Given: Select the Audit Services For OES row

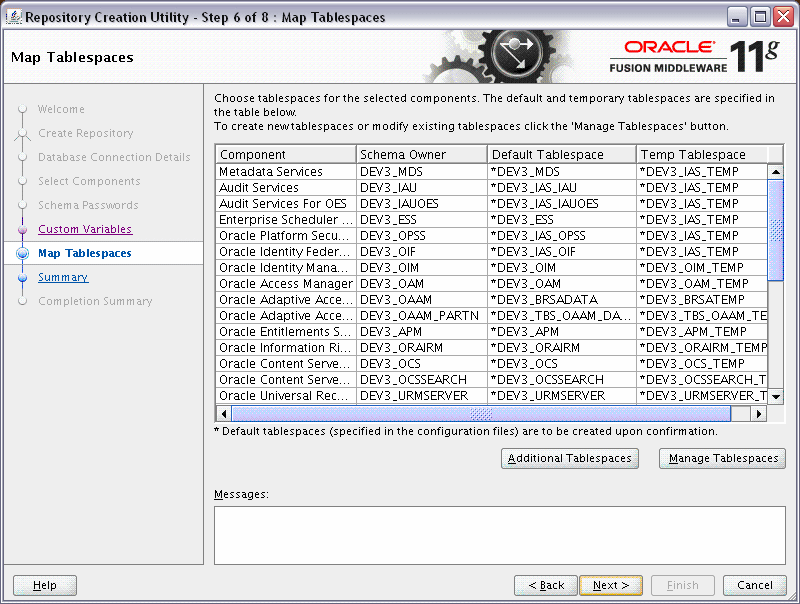Looking at the screenshot, I should (286, 204).
